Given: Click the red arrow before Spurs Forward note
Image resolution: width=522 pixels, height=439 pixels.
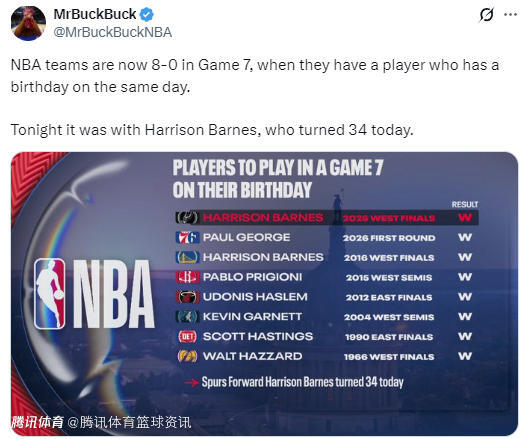Looking at the screenshot, I should (x=192, y=383).
